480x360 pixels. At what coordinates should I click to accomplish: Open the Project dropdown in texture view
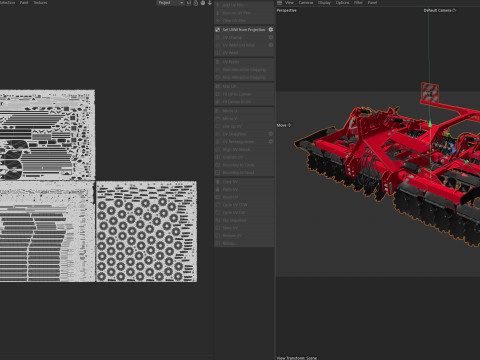171,3
